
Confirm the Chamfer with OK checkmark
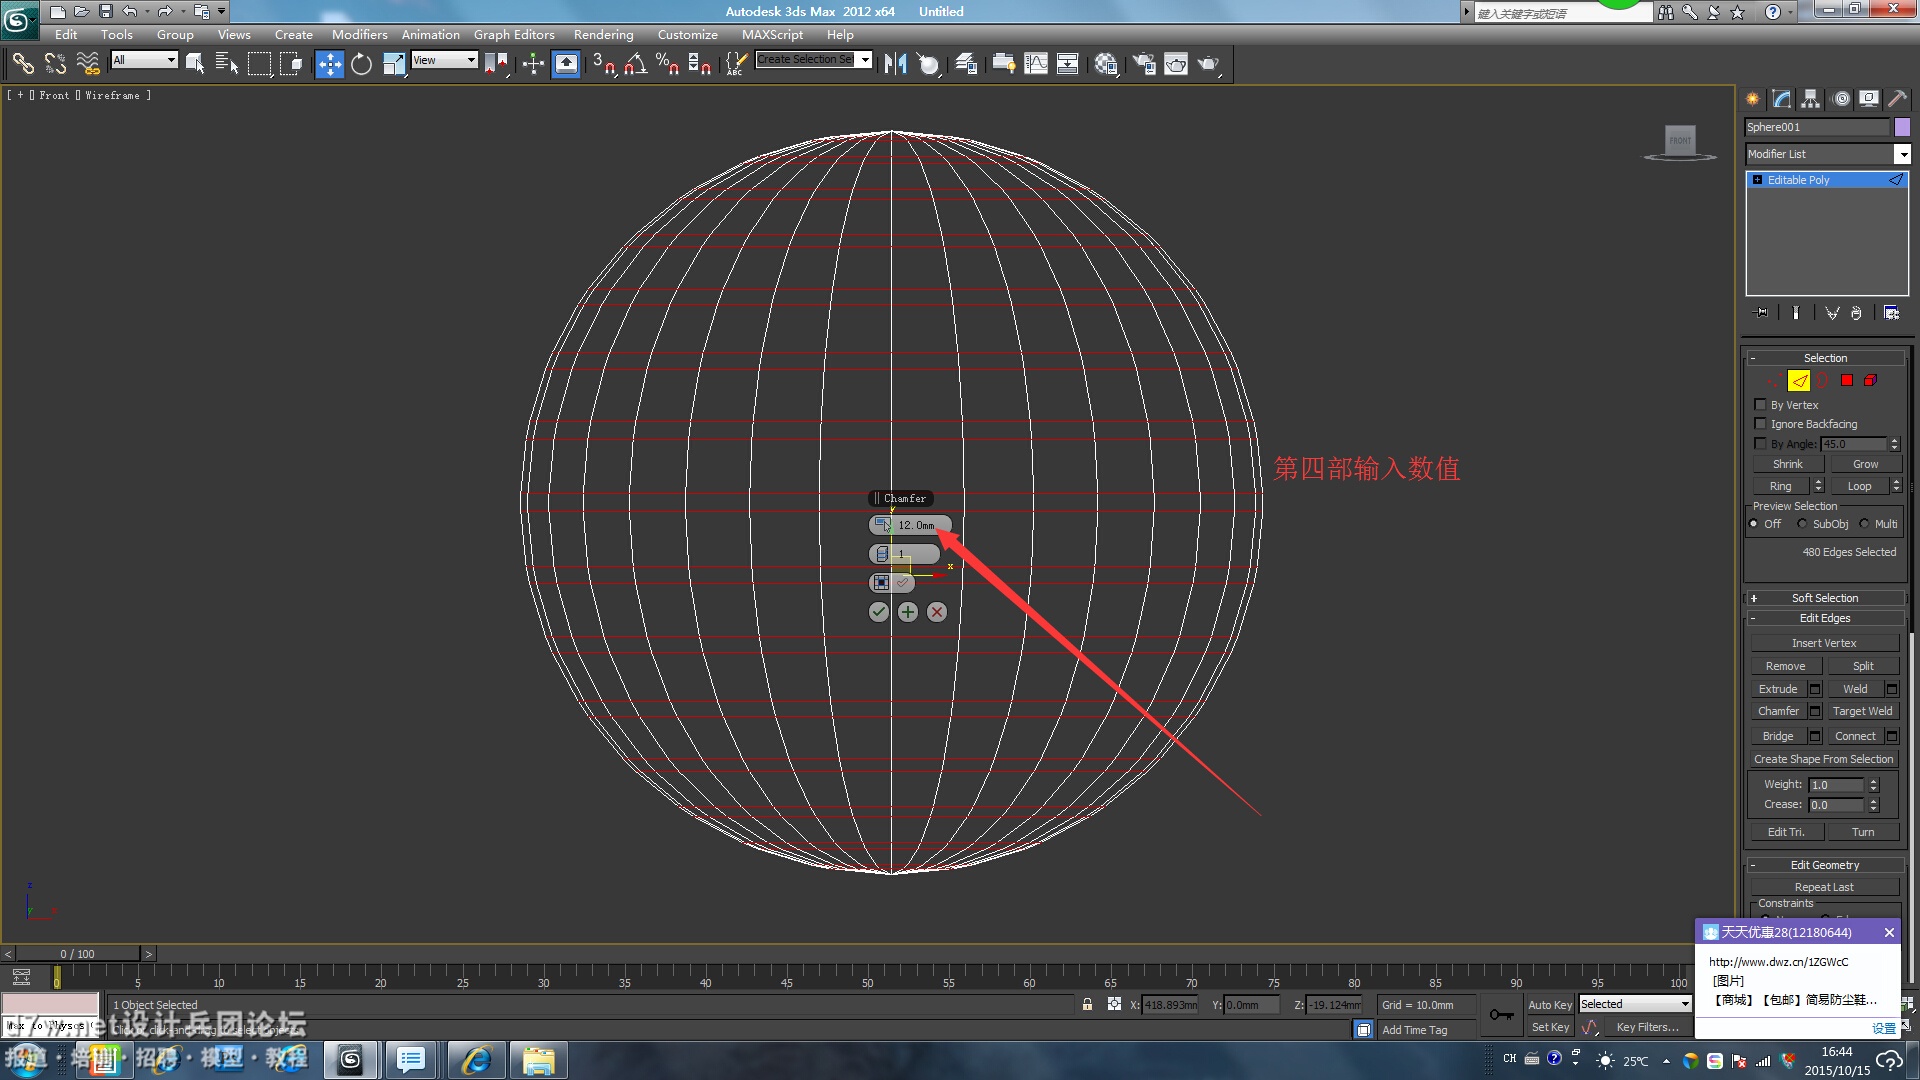pos(879,612)
